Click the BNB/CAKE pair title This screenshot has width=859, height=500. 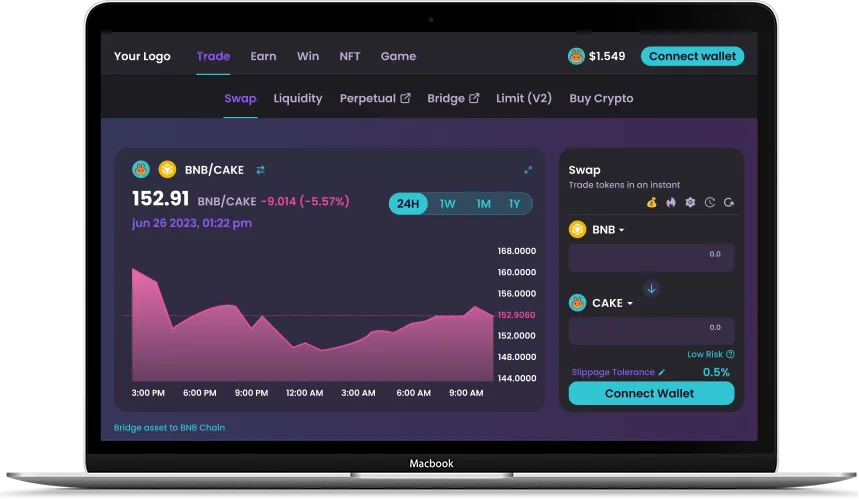[x=214, y=170]
